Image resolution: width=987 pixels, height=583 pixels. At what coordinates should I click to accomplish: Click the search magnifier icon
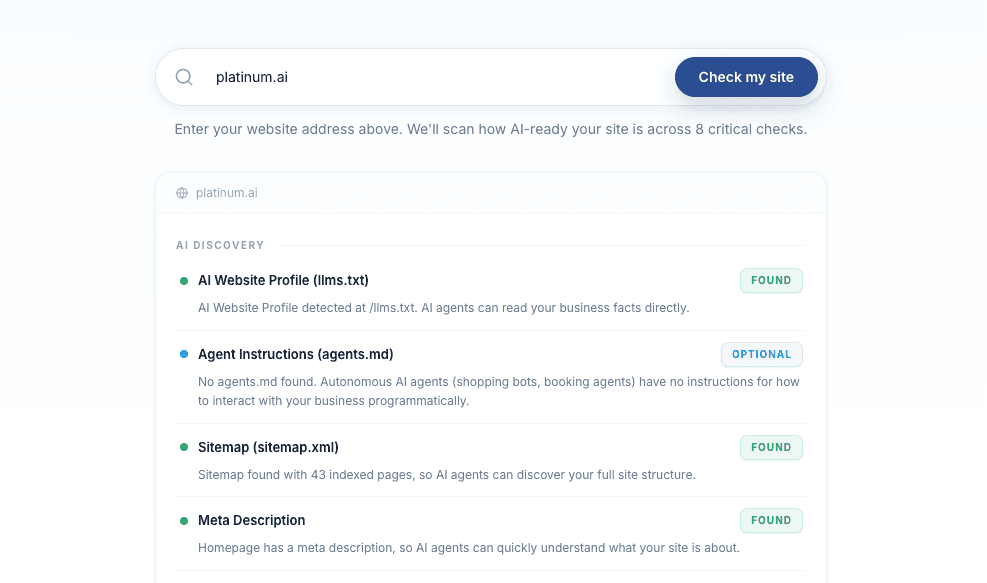[184, 77]
